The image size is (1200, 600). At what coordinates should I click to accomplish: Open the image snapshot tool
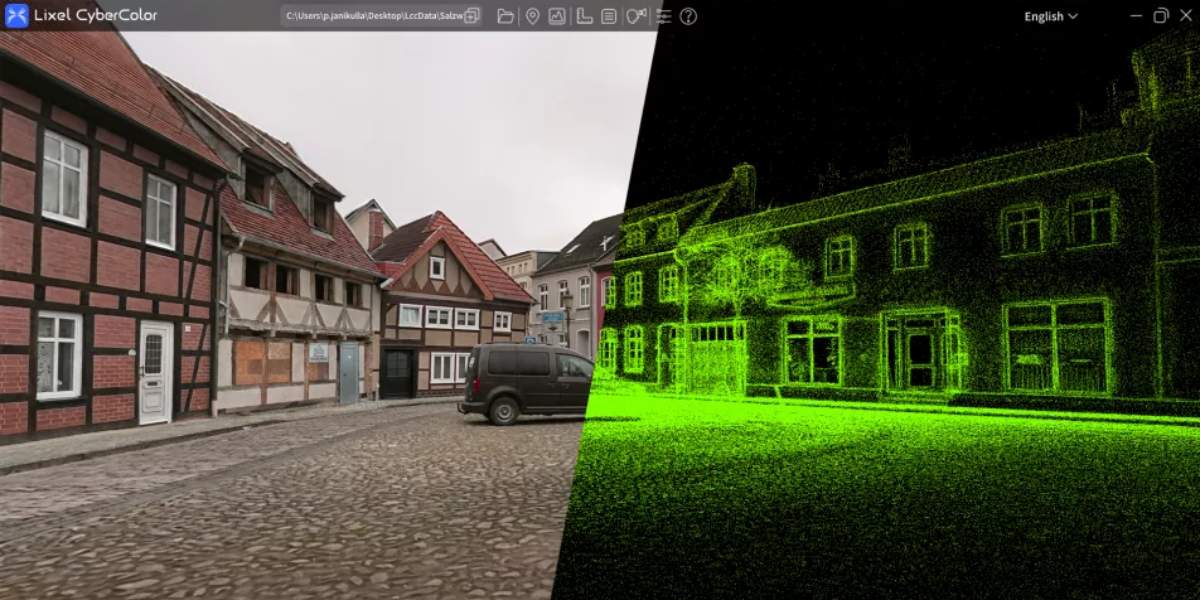point(557,16)
